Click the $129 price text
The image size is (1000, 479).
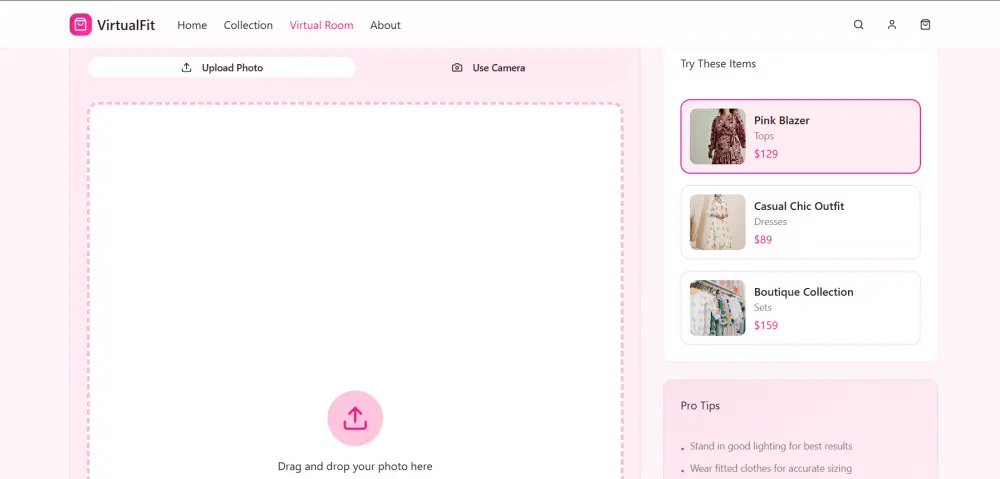(766, 154)
